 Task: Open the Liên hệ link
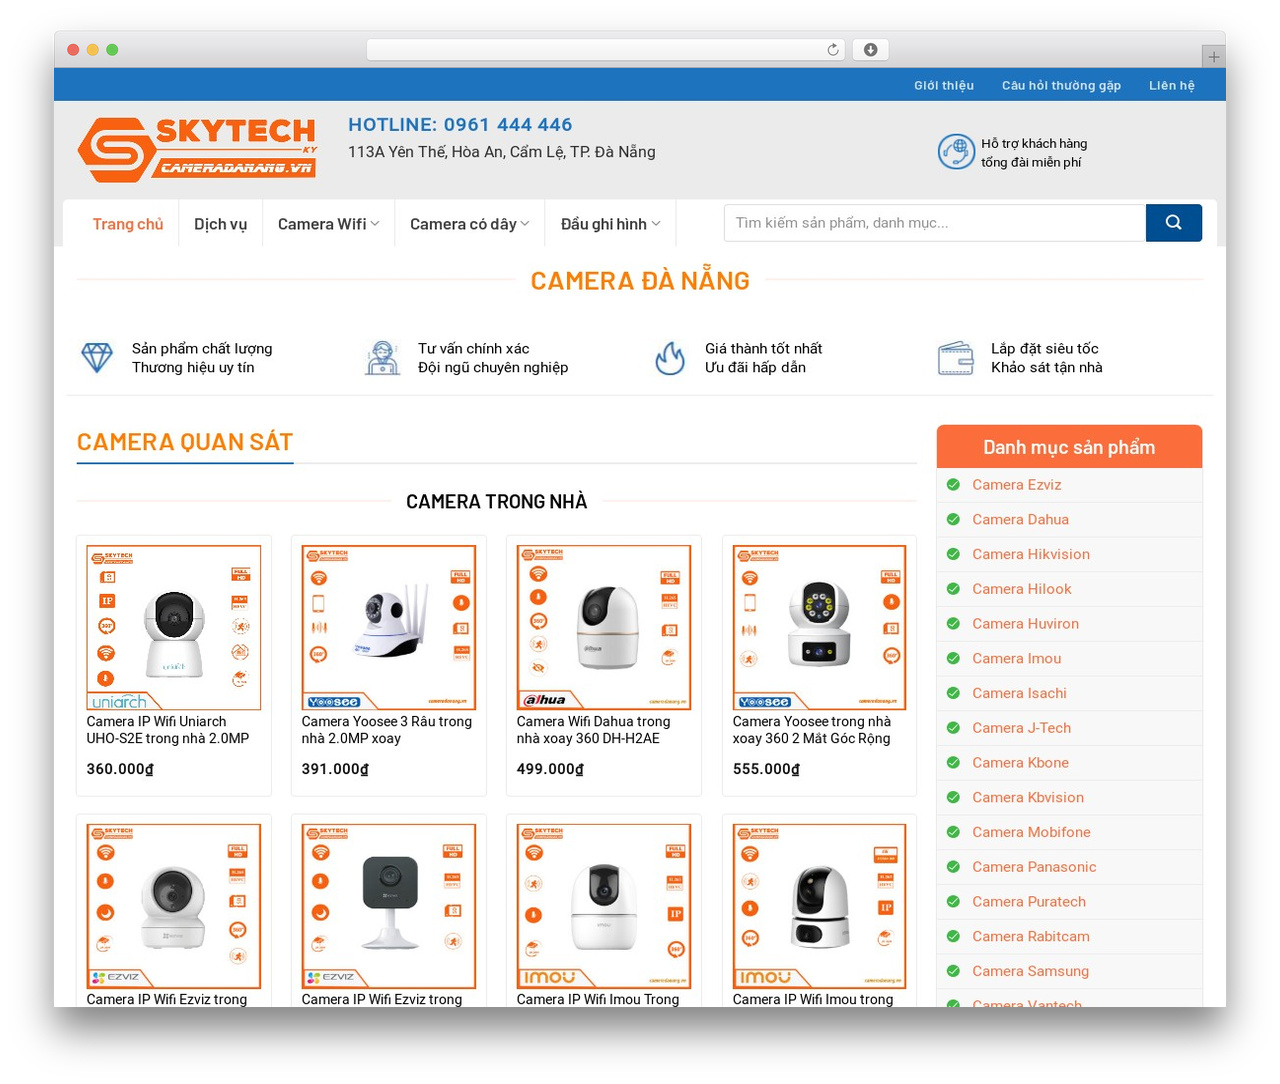(x=1172, y=85)
